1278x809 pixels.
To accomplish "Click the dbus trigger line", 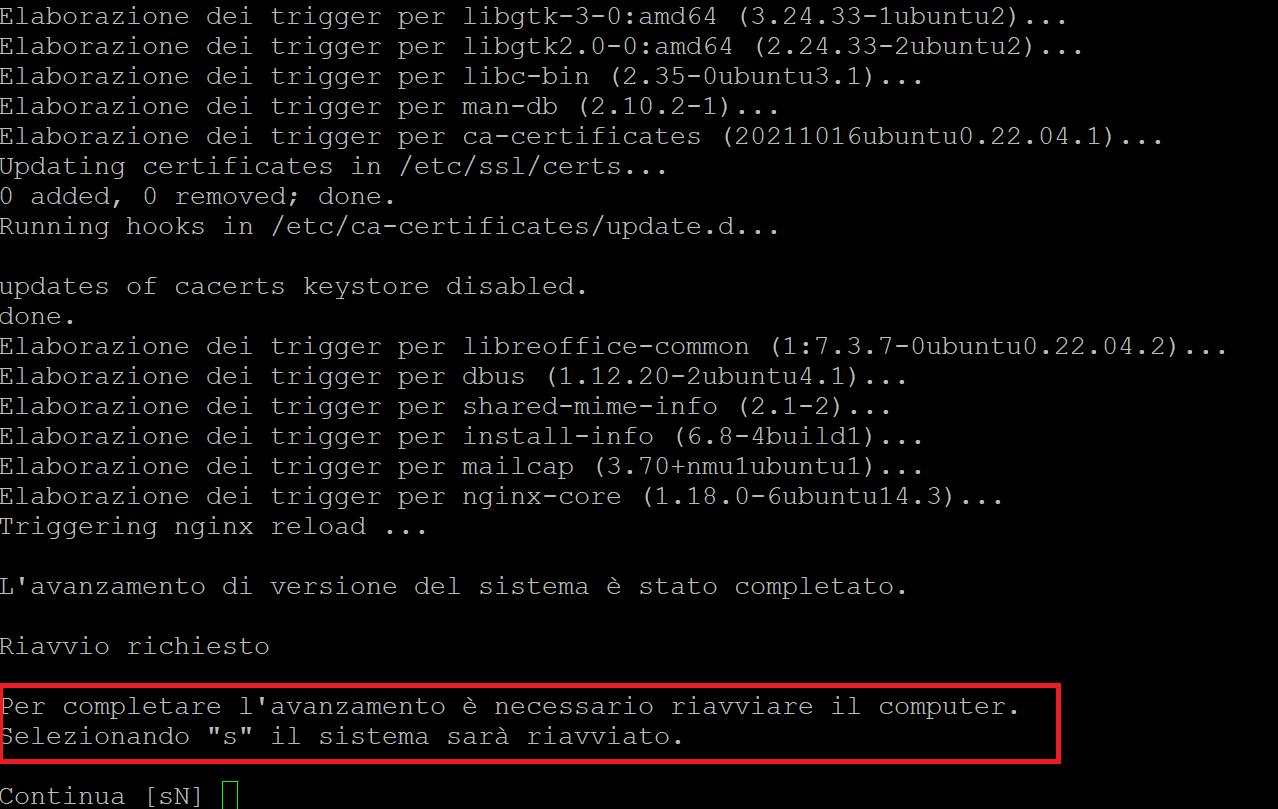I will 454,376.
